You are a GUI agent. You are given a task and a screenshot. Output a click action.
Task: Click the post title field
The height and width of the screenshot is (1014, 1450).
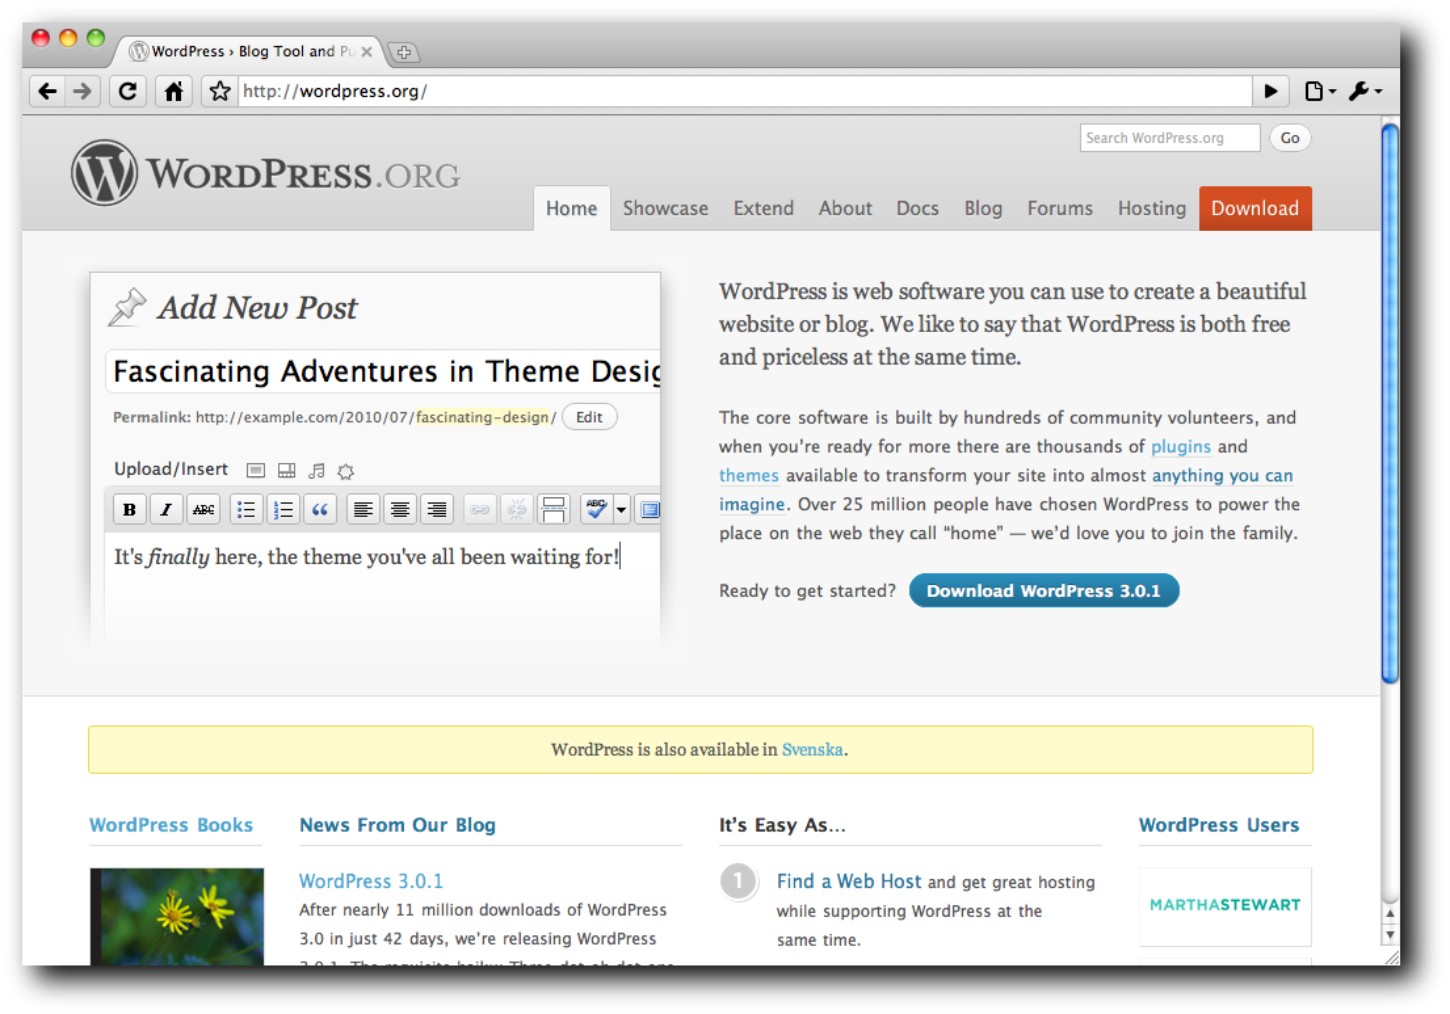click(x=383, y=371)
